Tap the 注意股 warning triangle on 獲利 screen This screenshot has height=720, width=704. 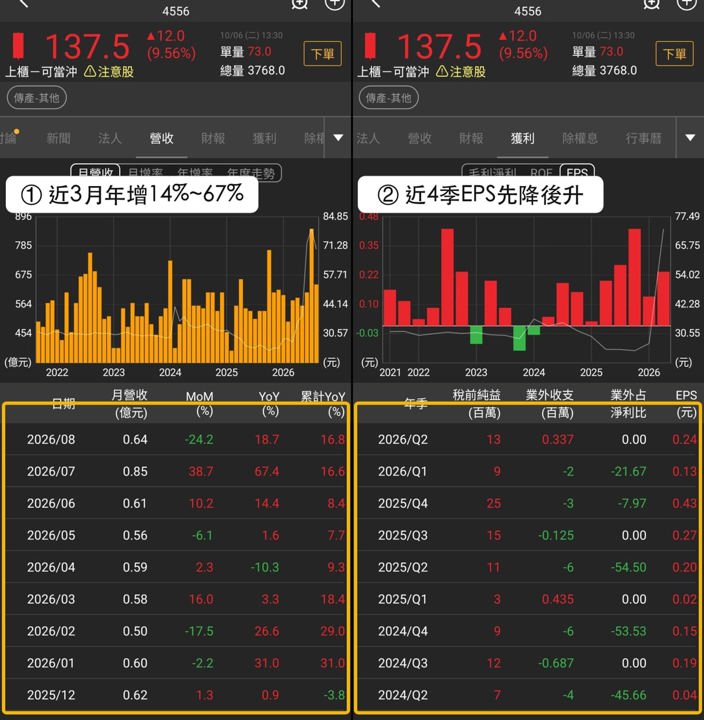pos(442,72)
